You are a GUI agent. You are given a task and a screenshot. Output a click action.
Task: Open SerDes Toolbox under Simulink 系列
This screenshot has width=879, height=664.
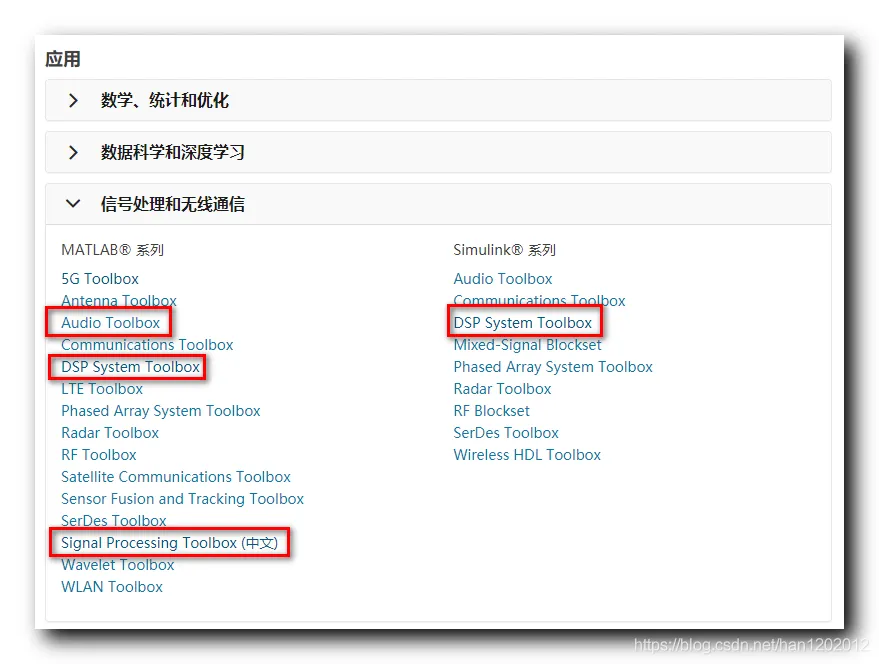coord(506,433)
